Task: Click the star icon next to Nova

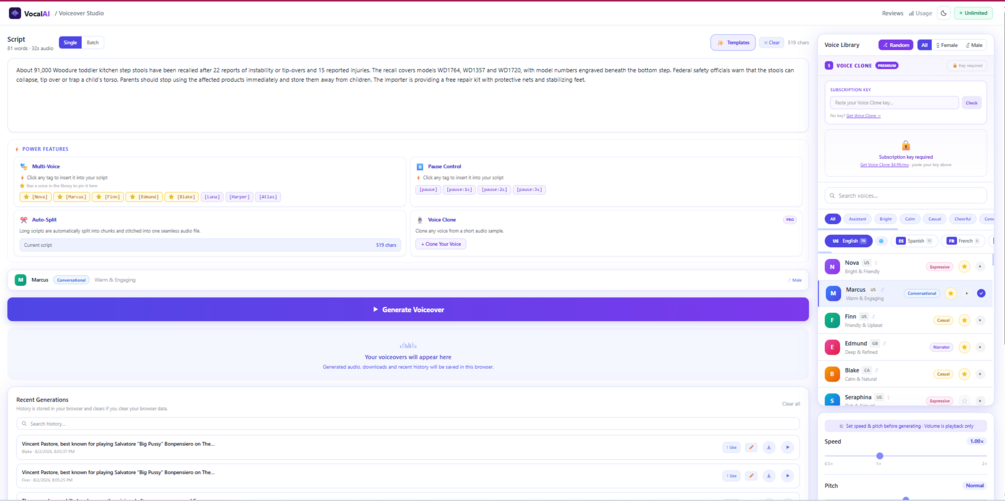Action: [x=964, y=267]
